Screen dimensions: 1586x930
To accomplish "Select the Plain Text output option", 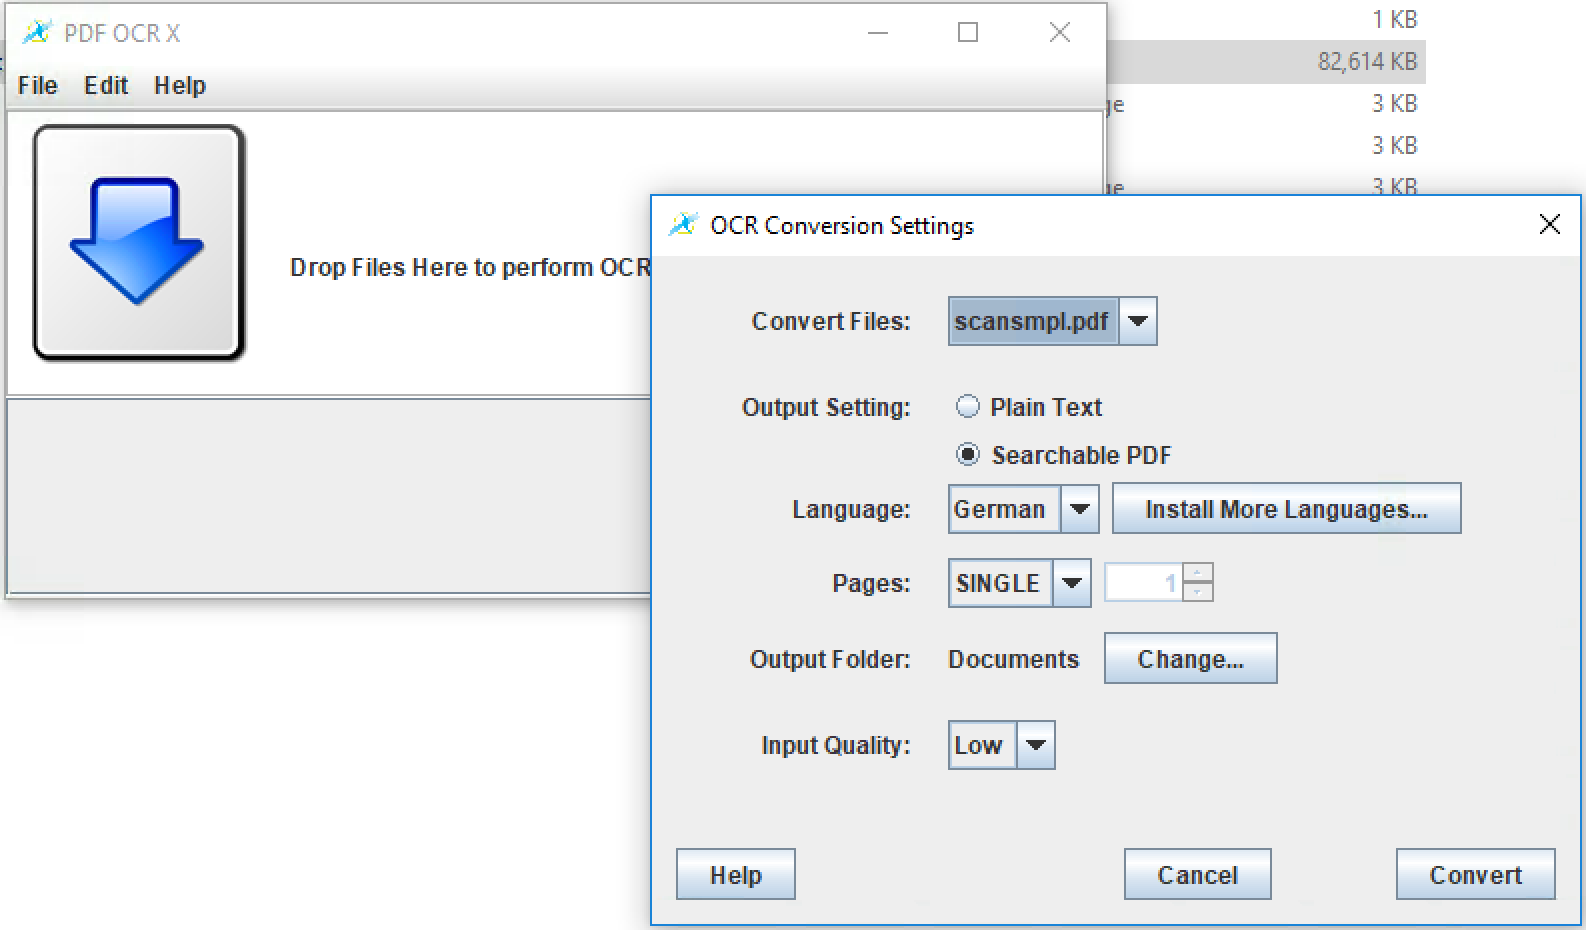I will tap(967, 407).
